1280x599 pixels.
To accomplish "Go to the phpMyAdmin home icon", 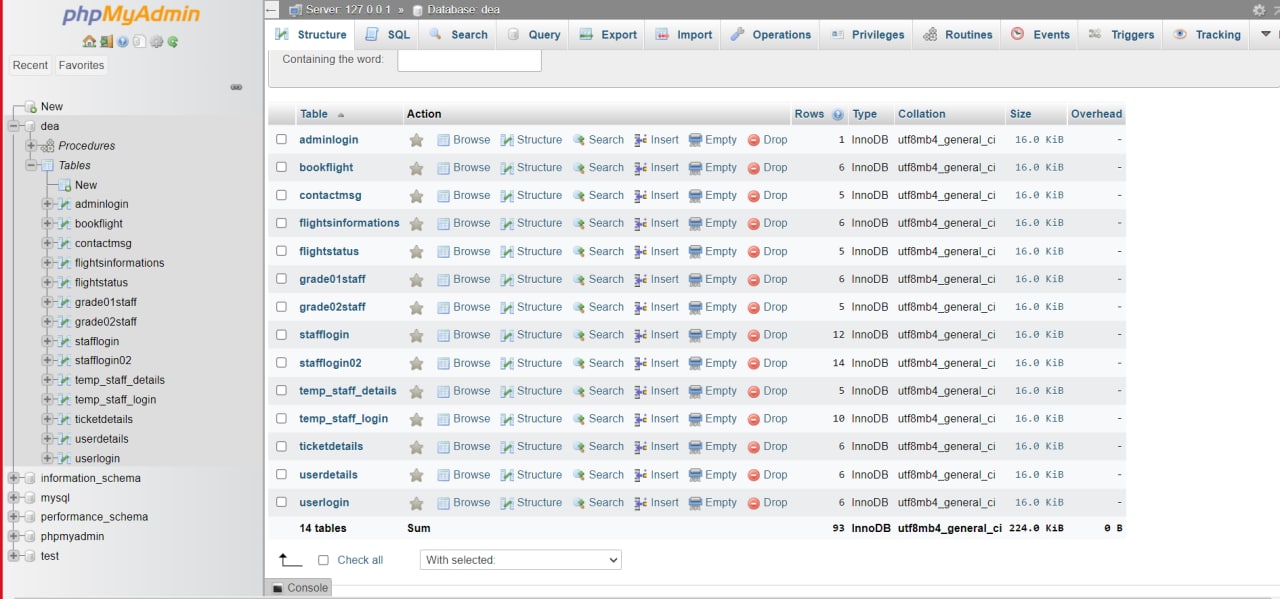I will (89, 42).
